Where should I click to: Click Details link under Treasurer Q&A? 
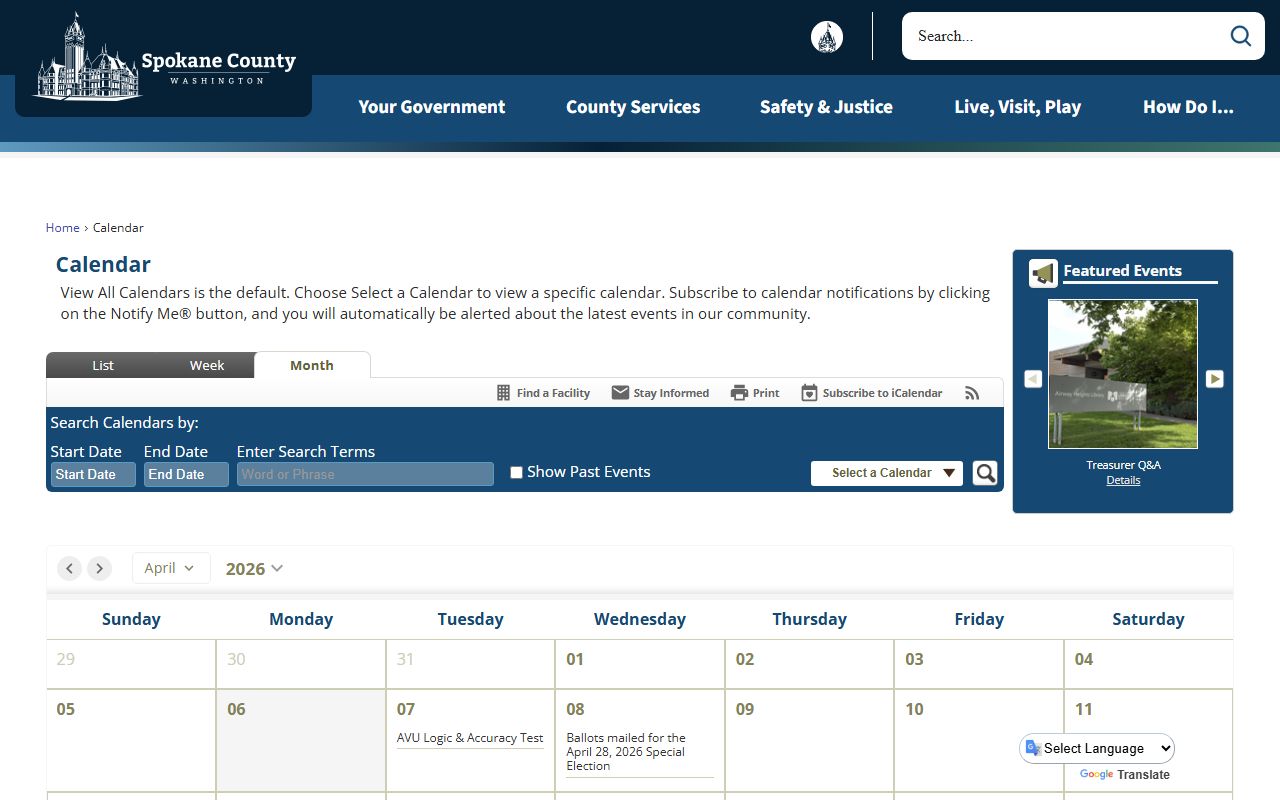1123,481
